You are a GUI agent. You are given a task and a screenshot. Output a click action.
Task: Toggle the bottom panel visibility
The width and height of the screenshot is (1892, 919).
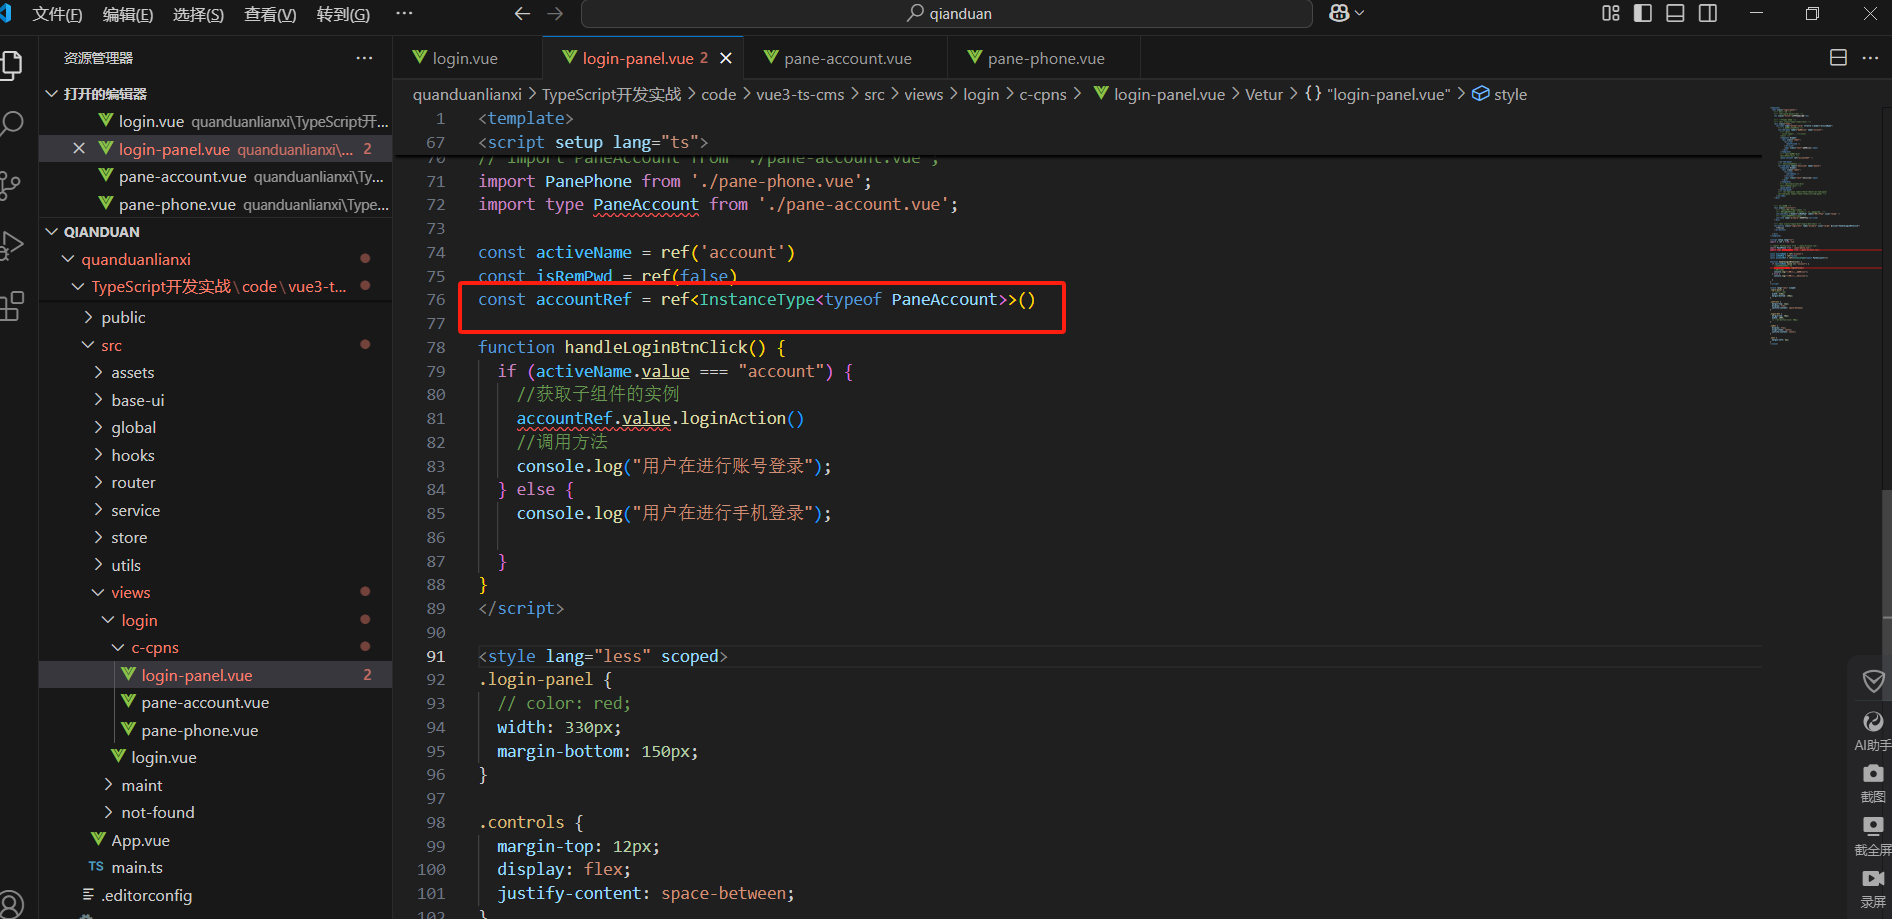pyautogui.click(x=1675, y=13)
